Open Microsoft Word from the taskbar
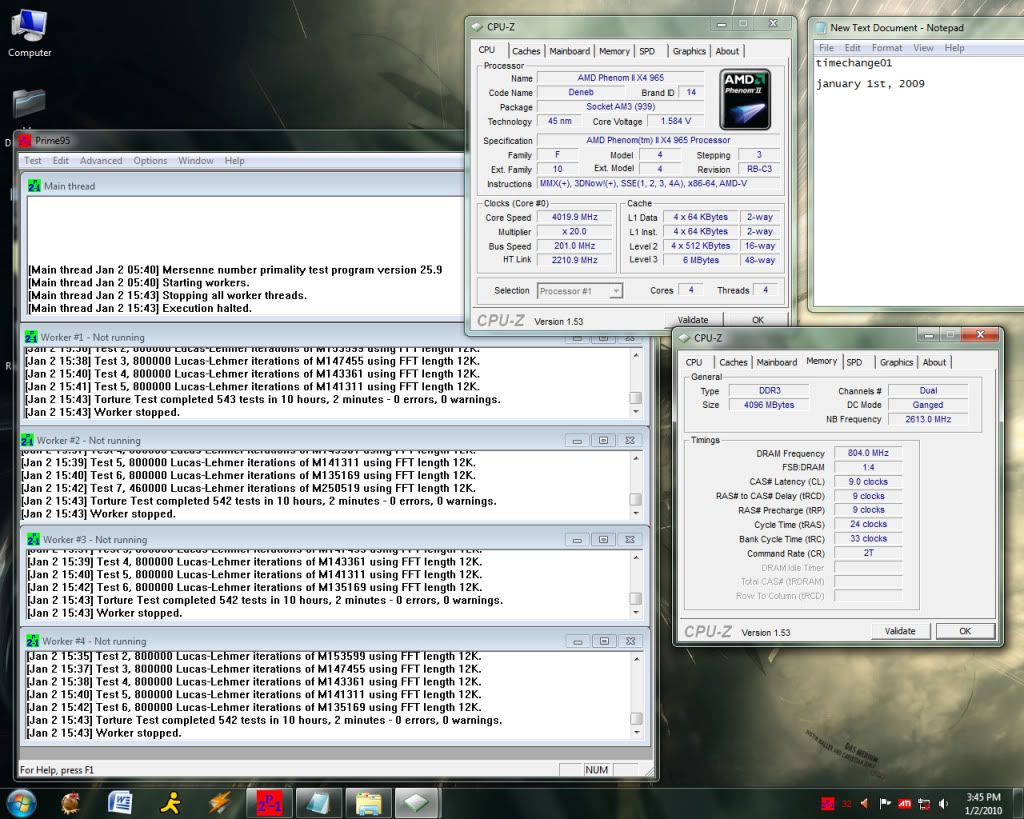The image size is (1024, 819). click(x=120, y=802)
